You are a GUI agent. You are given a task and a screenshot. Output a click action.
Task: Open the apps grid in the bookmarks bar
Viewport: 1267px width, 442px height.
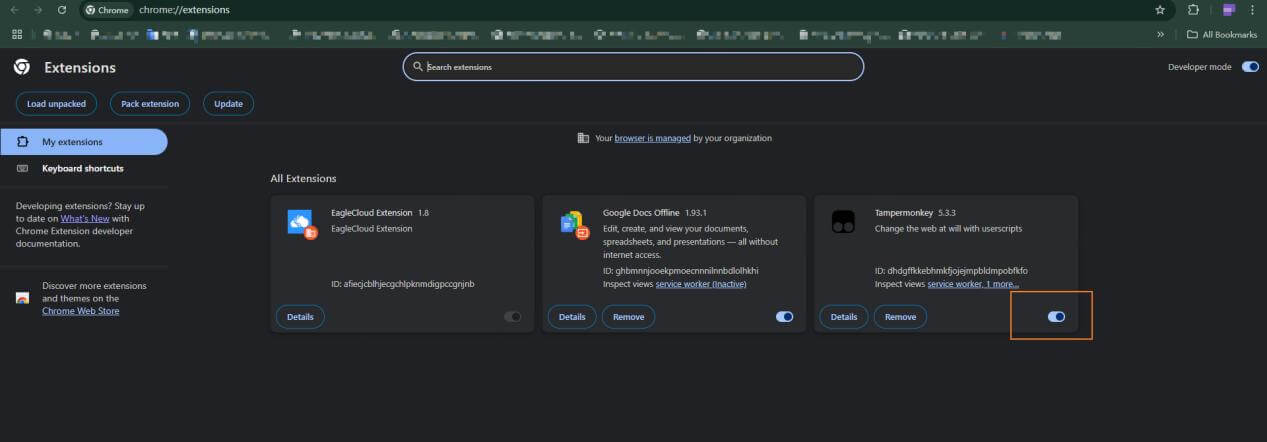(17, 34)
